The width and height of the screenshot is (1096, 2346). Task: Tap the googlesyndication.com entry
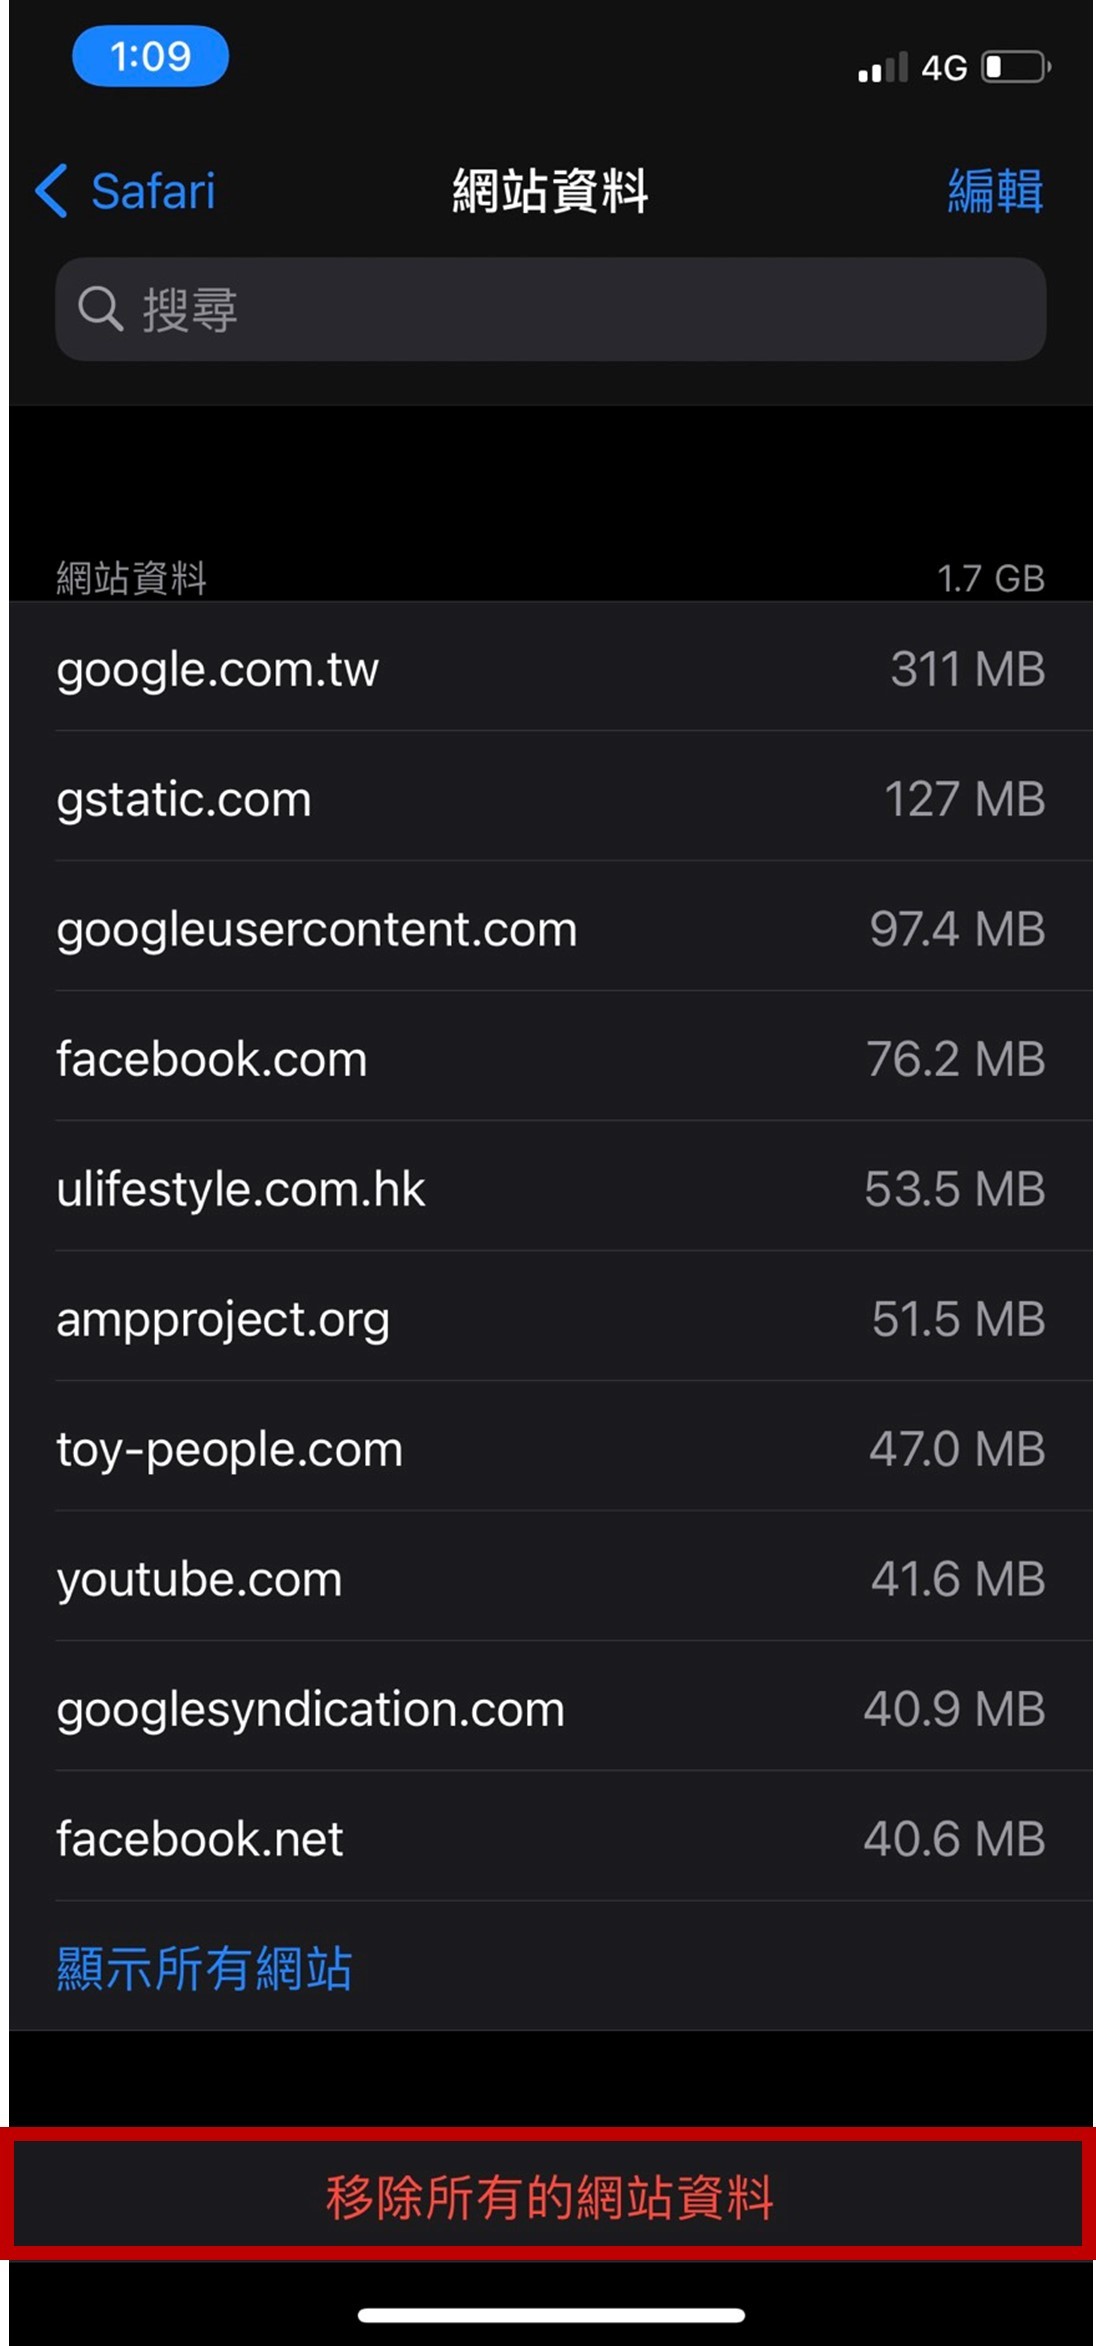click(550, 1708)
